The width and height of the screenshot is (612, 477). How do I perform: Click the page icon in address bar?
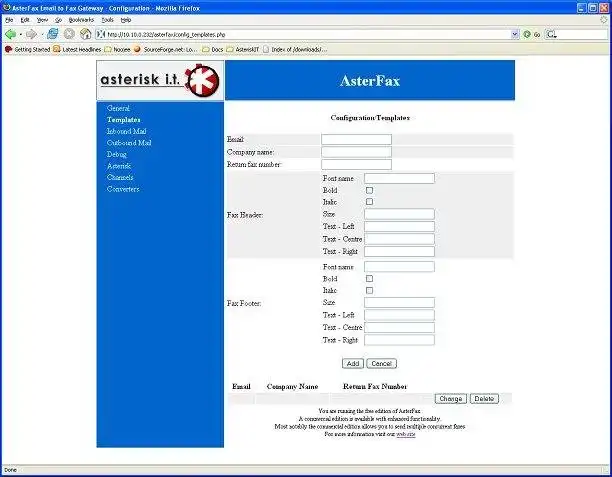click(101, 34)
